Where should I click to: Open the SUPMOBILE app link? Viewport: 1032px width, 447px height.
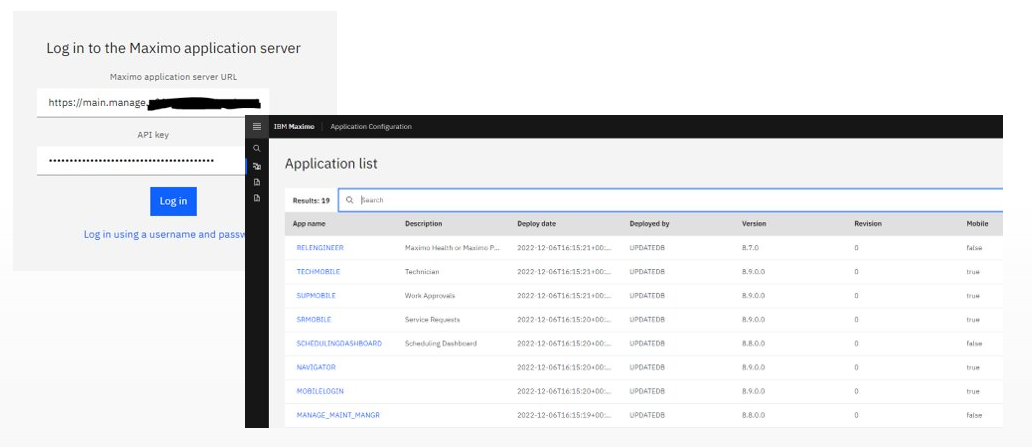(x=316, y=296)
